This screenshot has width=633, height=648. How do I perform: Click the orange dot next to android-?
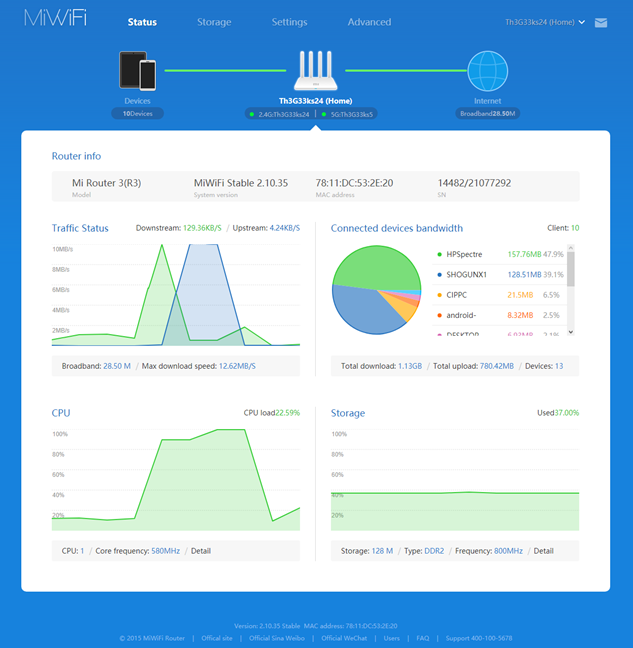point(439,315)
